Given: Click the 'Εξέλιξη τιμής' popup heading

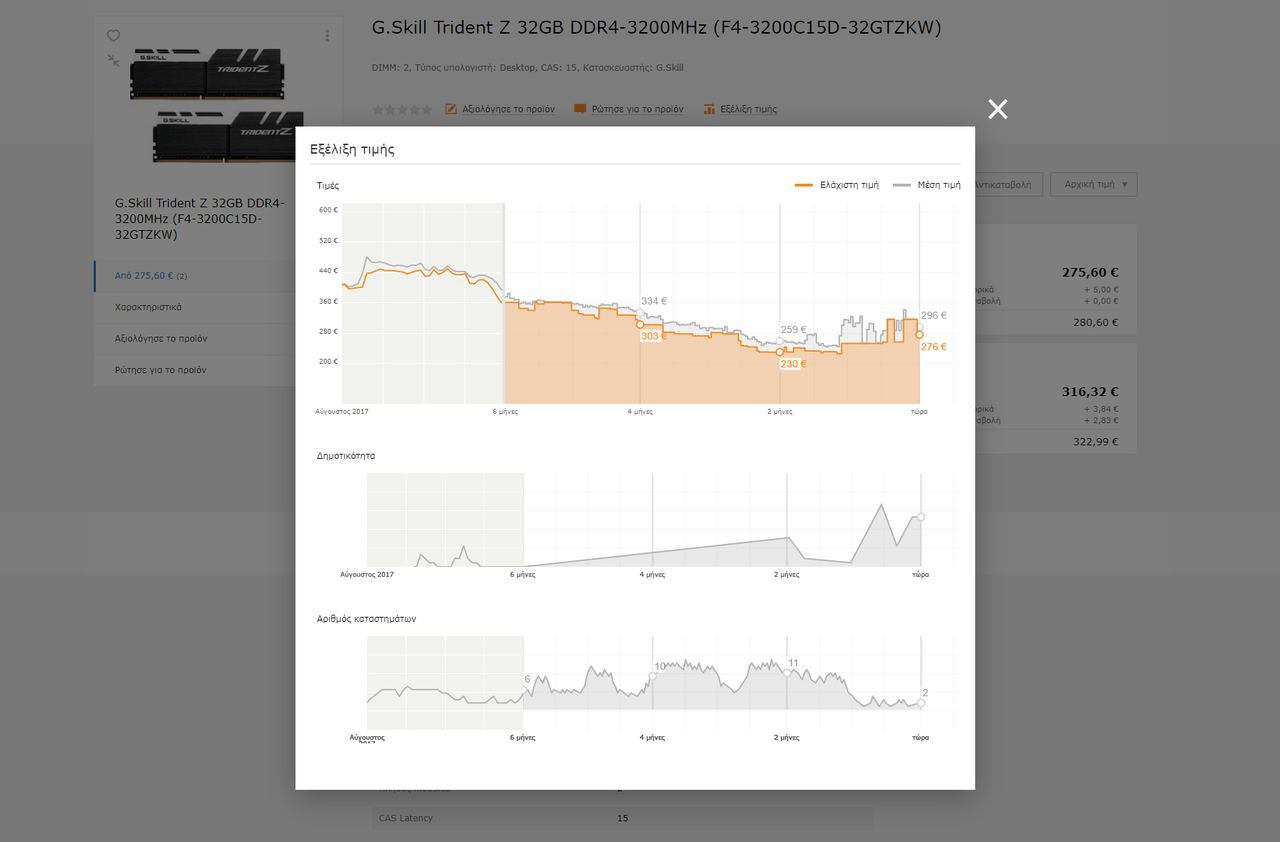Looking at the screenshot, I should click(x=352, y=149).
